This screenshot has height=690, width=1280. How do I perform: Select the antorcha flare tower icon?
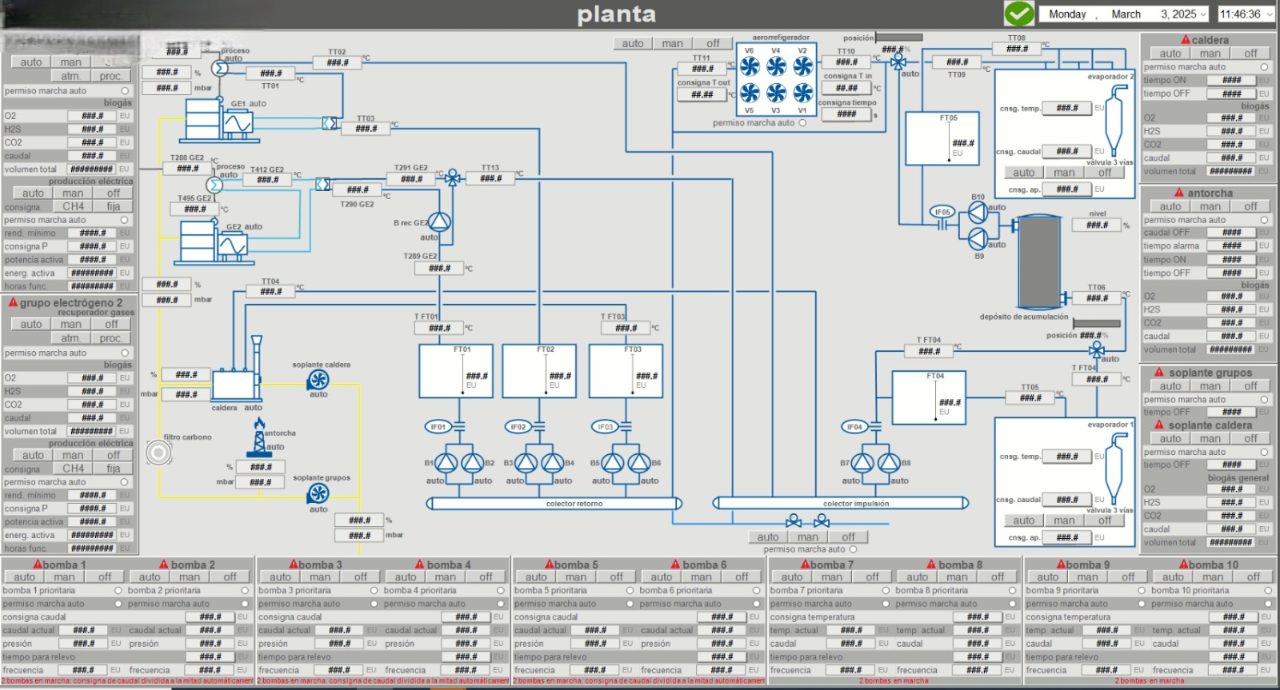click(x=259, y=437)
